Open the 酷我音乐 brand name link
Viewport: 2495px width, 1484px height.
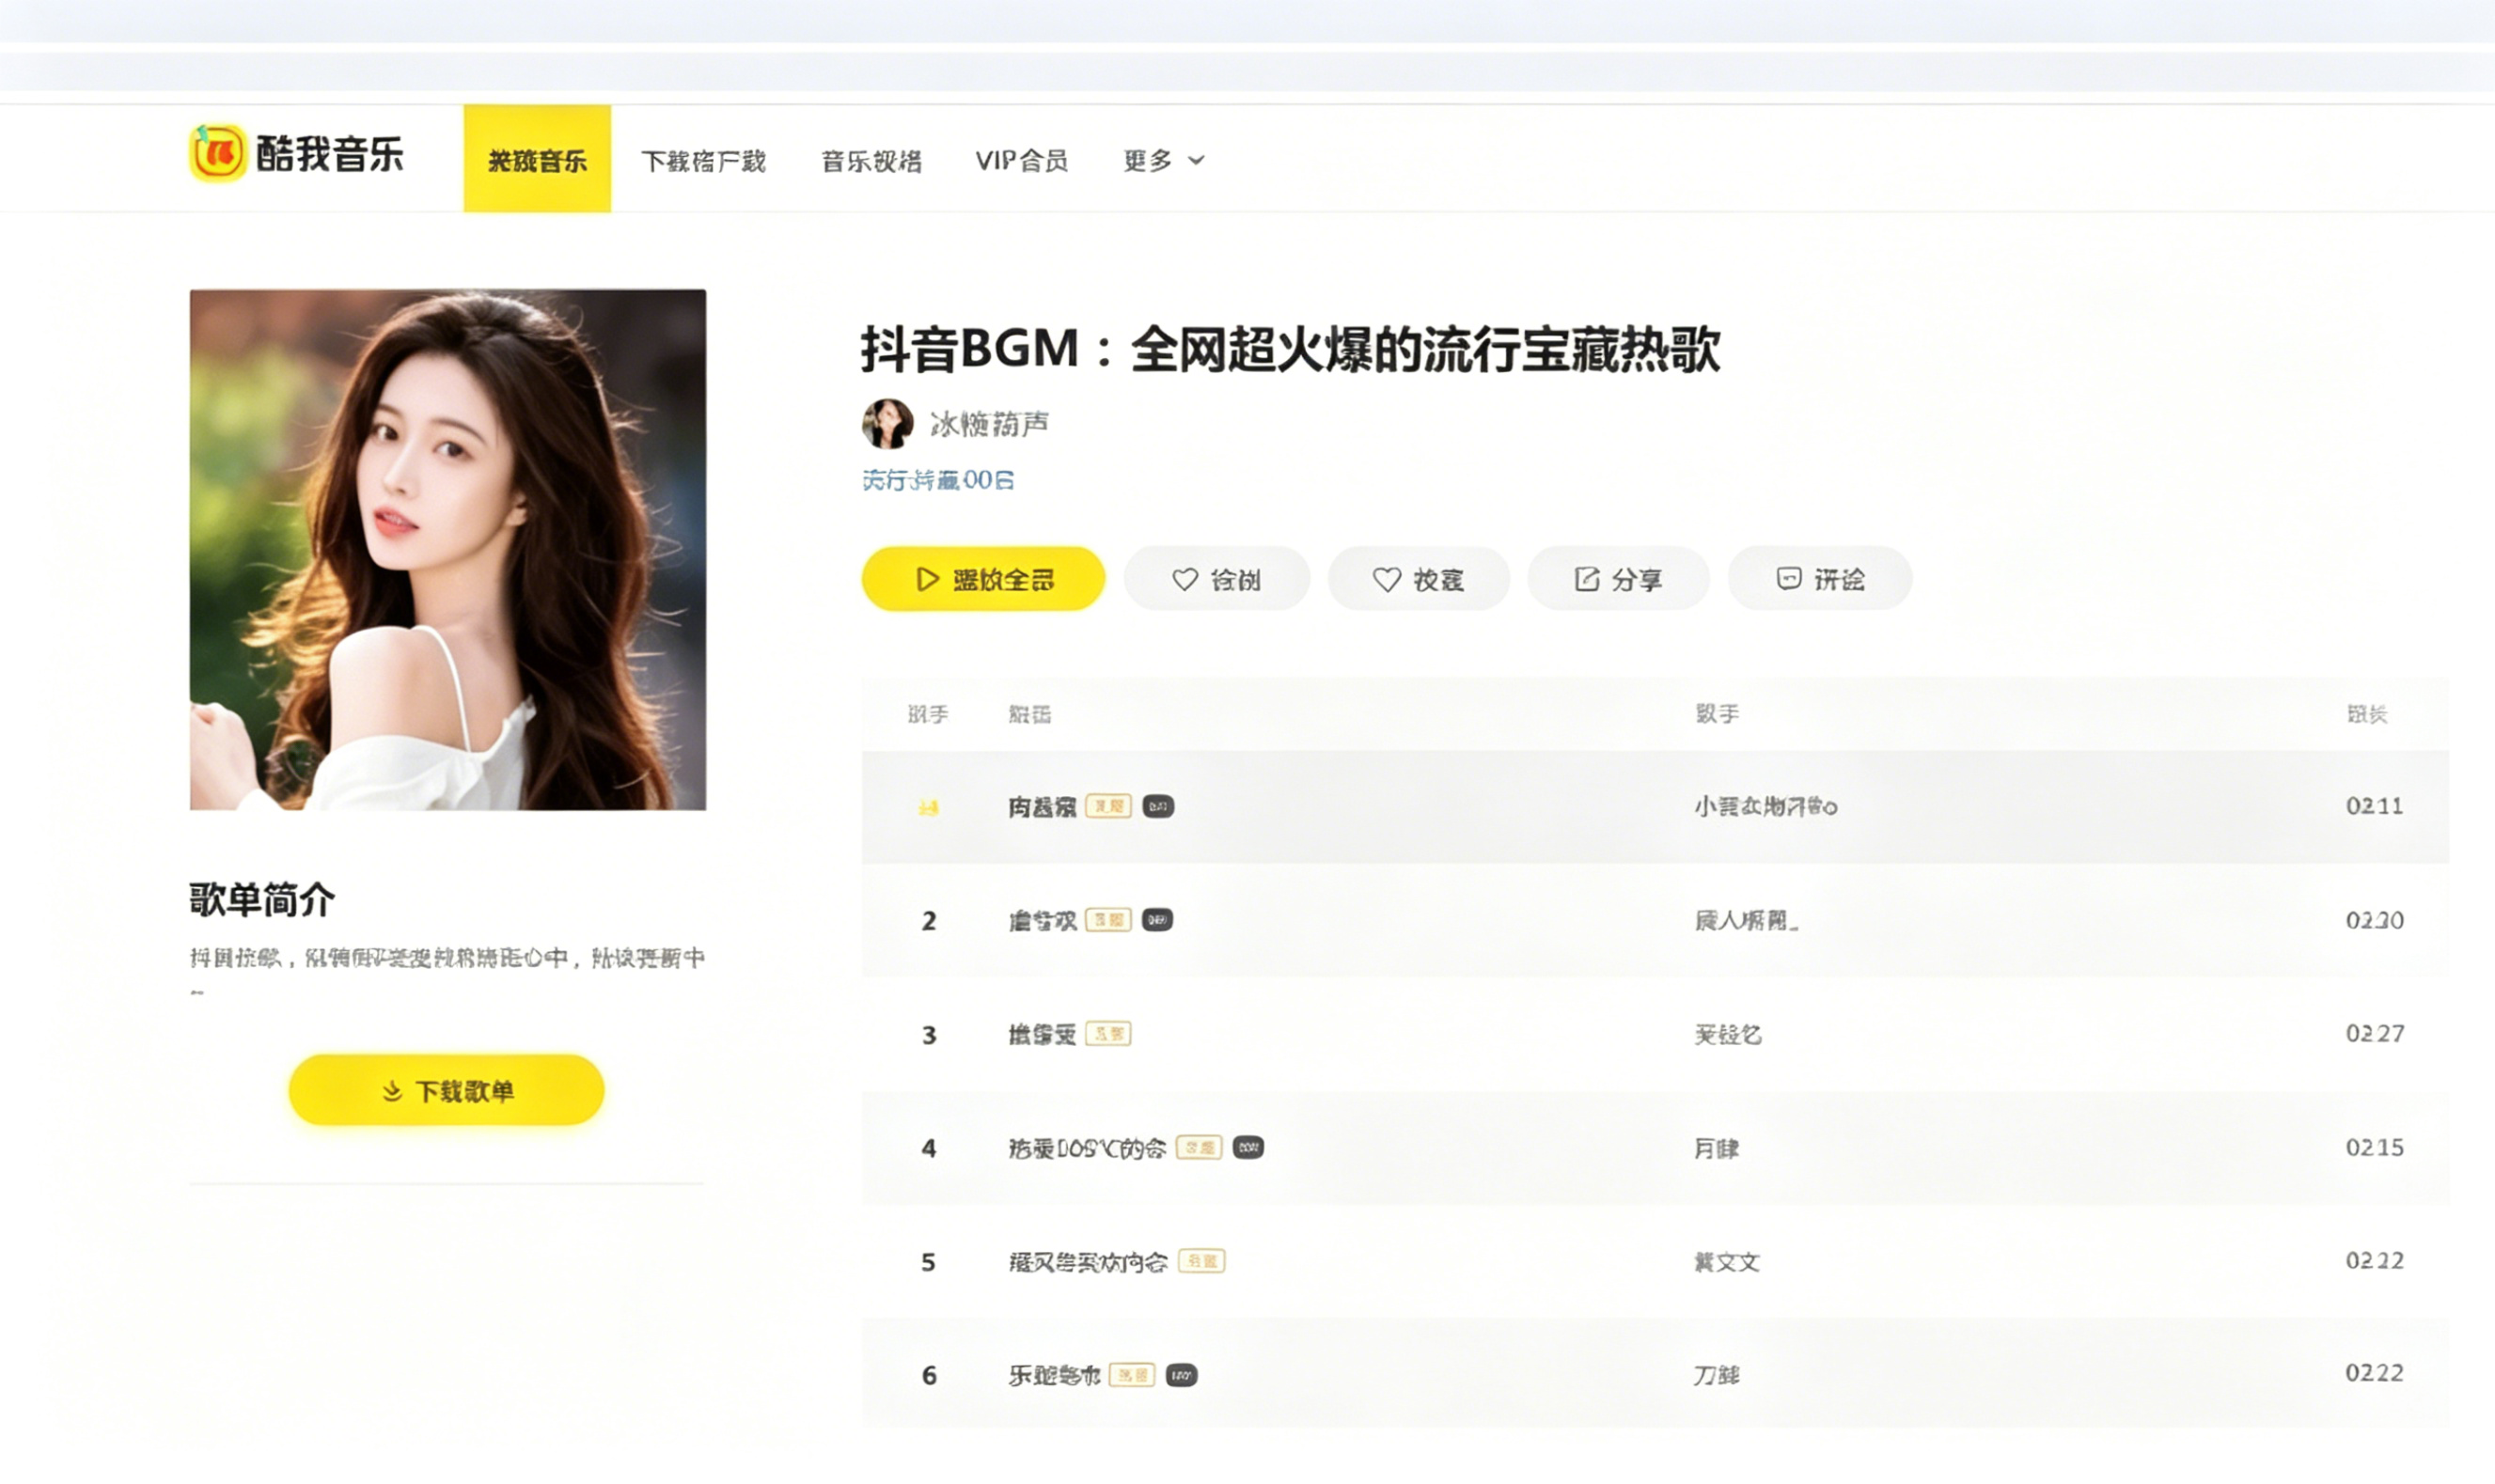pos(330,154)
